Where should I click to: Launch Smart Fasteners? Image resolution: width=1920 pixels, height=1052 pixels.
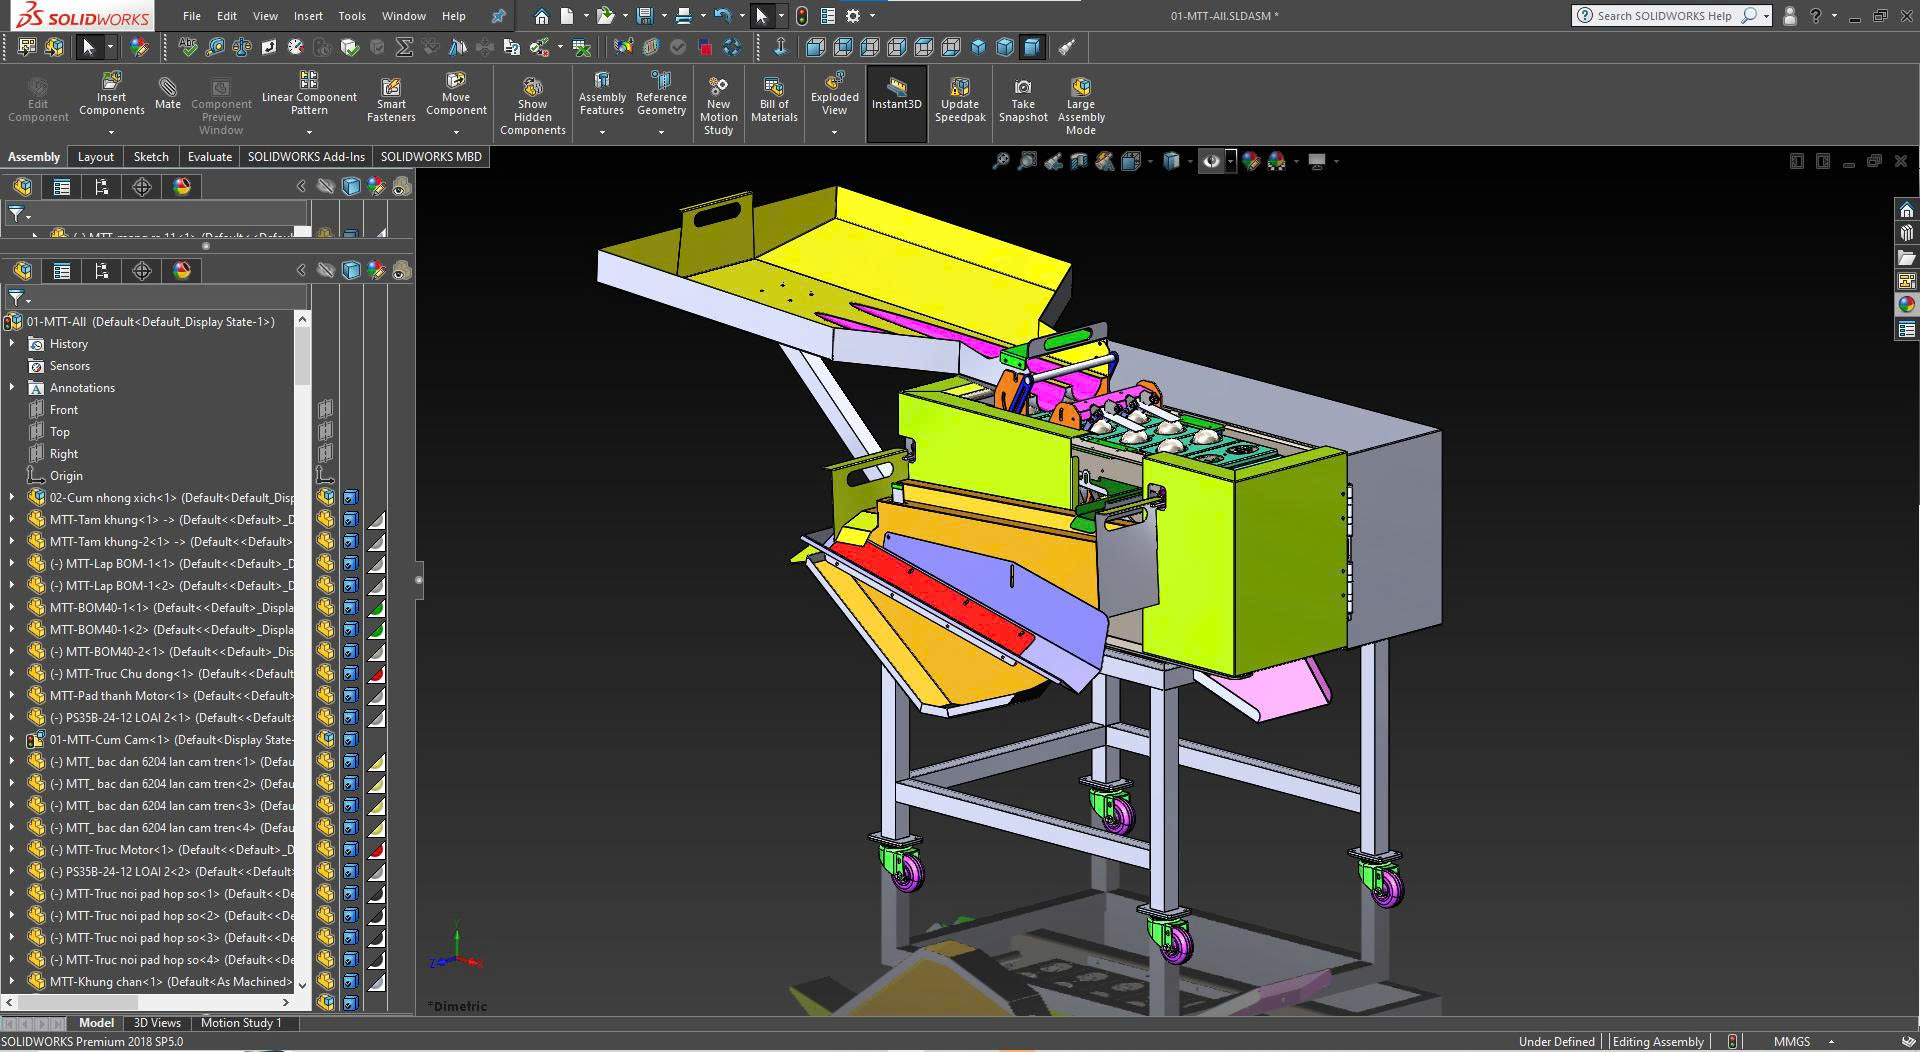coord(391,100)
